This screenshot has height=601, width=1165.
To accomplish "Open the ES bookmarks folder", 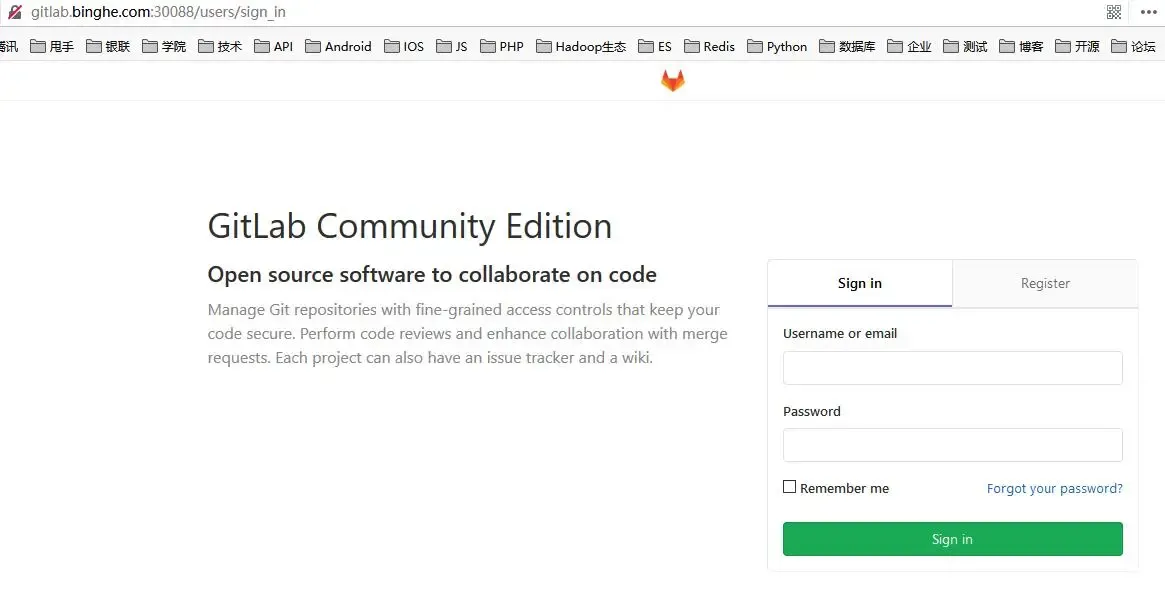I will (654, 46).
